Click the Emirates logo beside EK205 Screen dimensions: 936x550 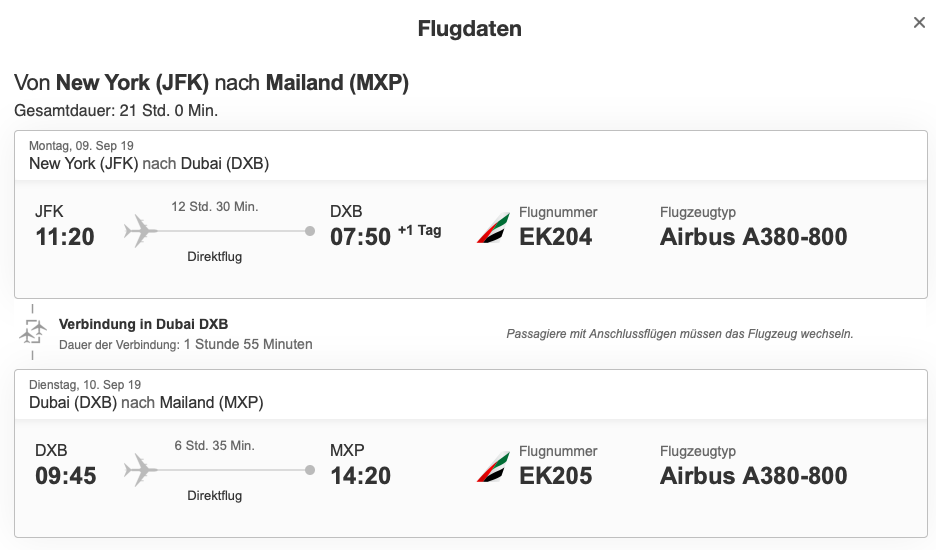point(492,466)
